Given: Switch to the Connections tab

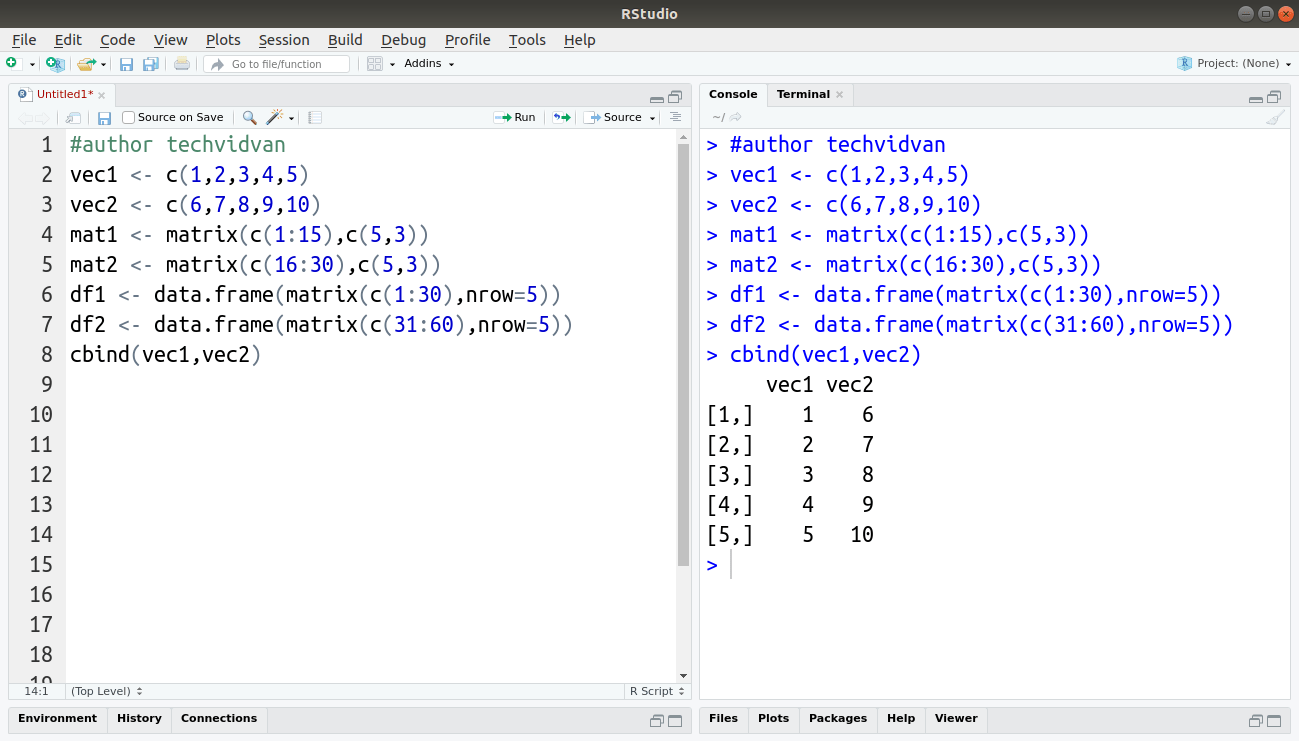Looking at the screenshot, I should point(219,719).
